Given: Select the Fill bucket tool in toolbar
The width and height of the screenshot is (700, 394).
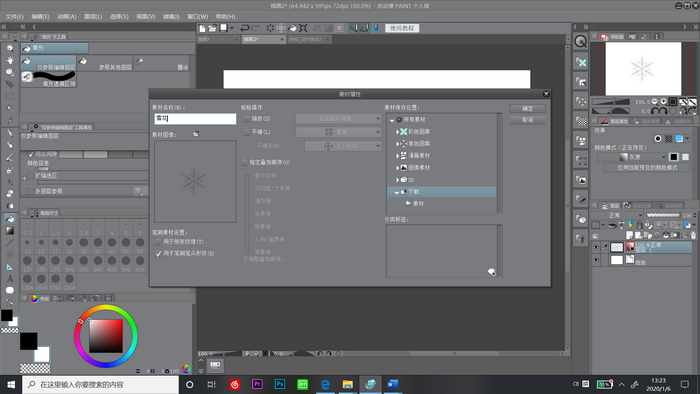Looking at the screenshot, I should (x=9, y=218).
